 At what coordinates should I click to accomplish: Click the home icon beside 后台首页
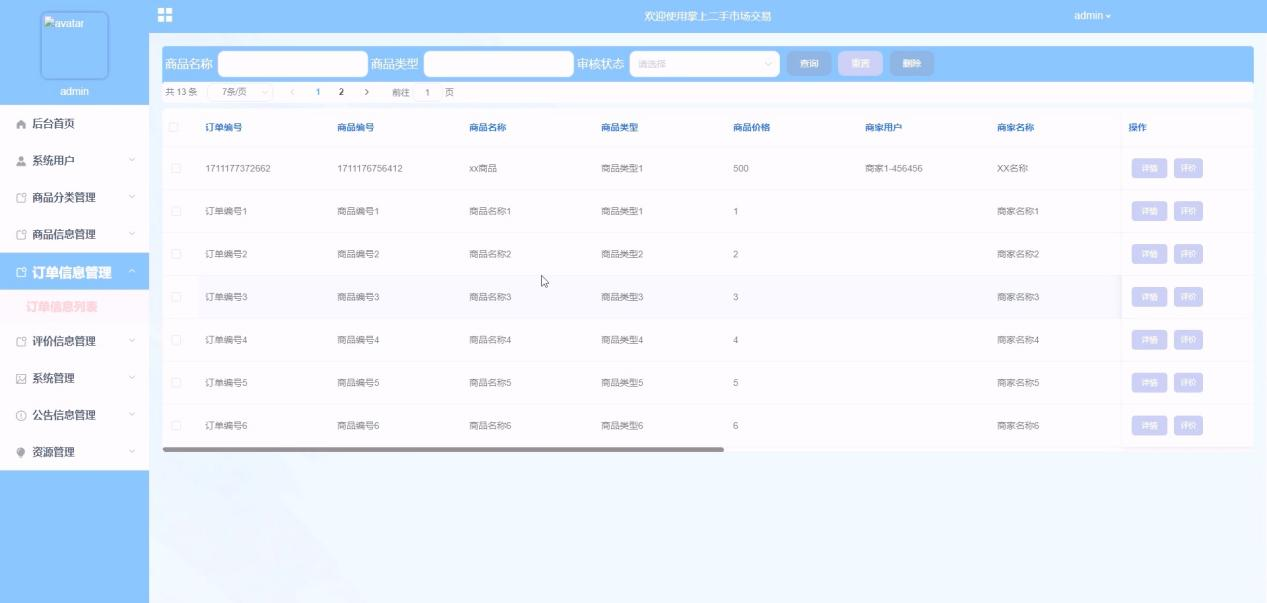pyautogui.click(x=21, y=124)
